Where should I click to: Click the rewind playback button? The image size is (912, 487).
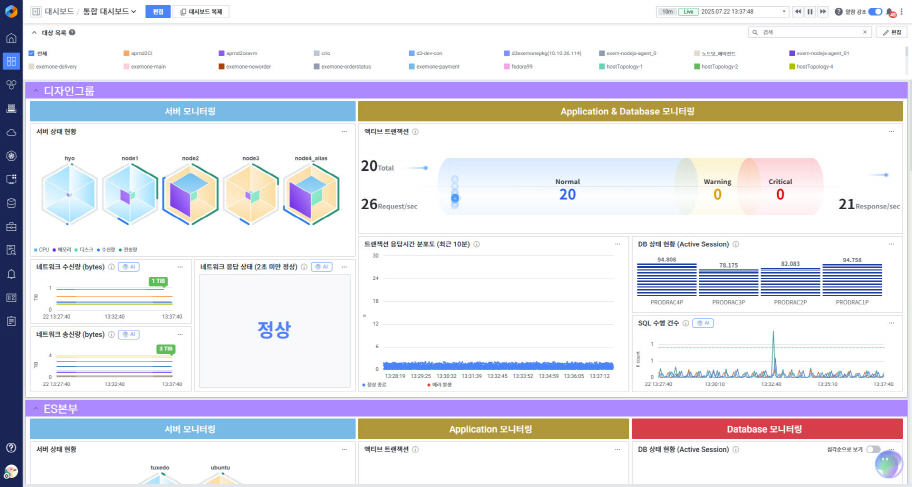[797, 12]
